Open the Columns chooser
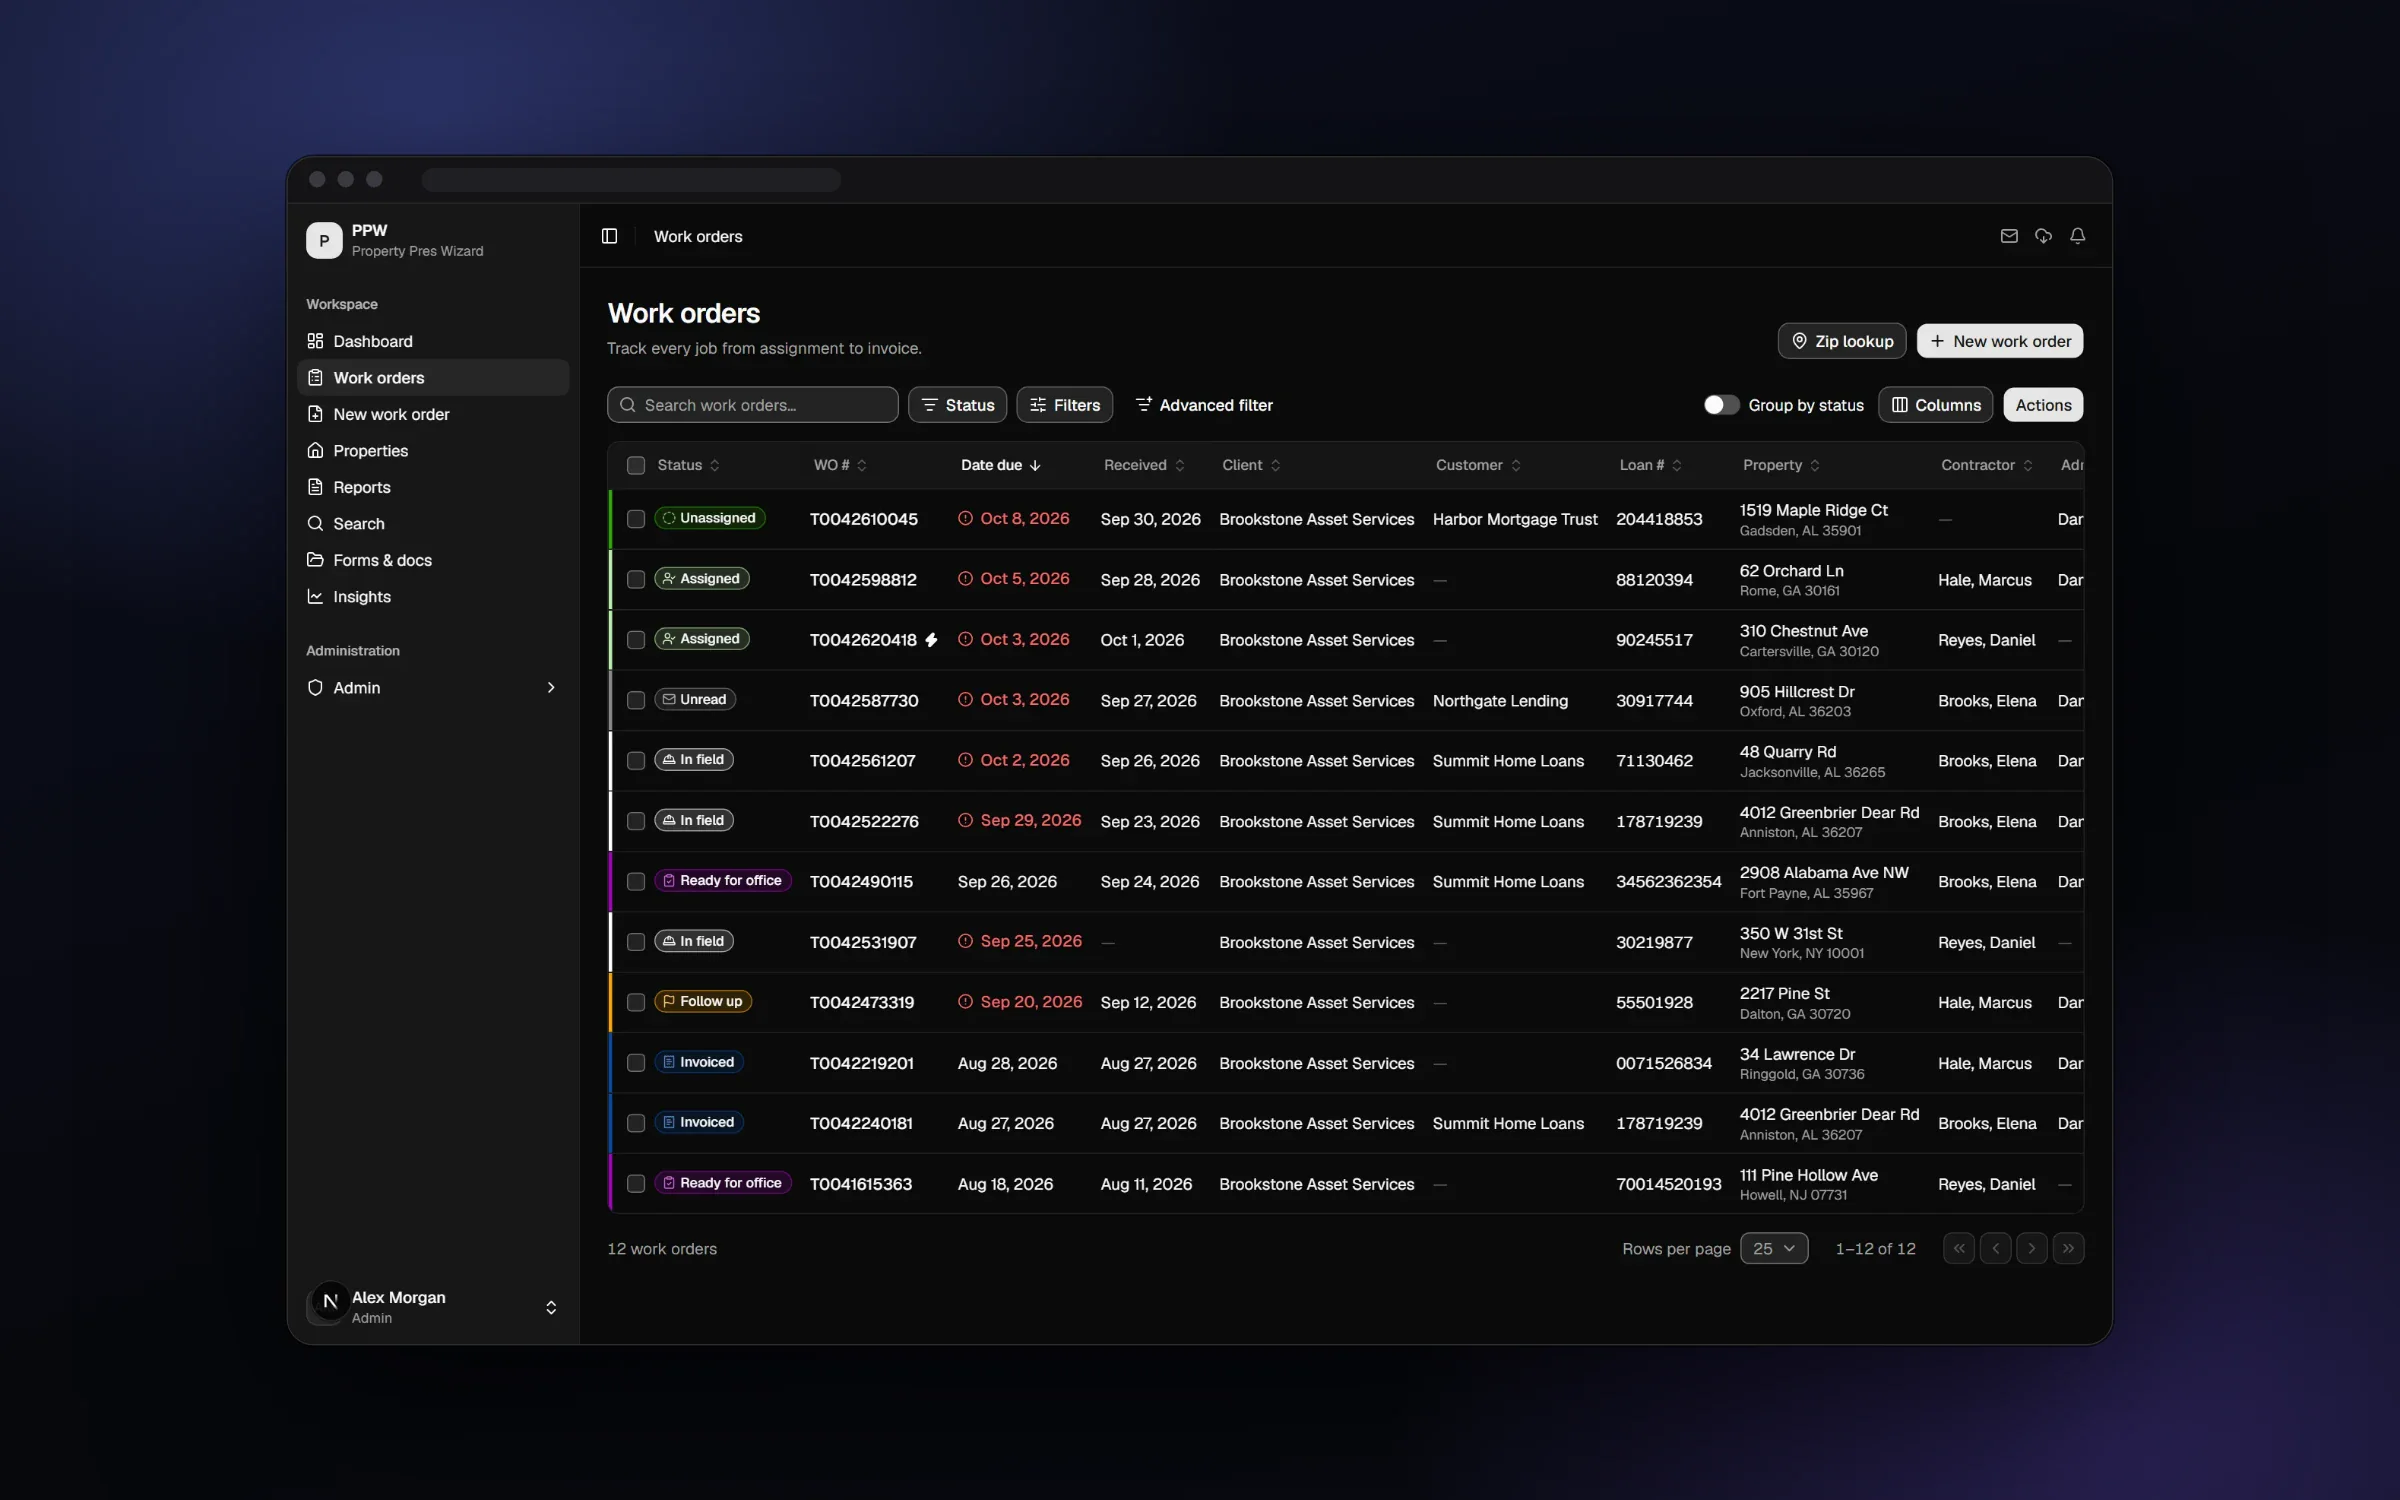This screenshot has height=1500, width=2400. point(1935,405)
